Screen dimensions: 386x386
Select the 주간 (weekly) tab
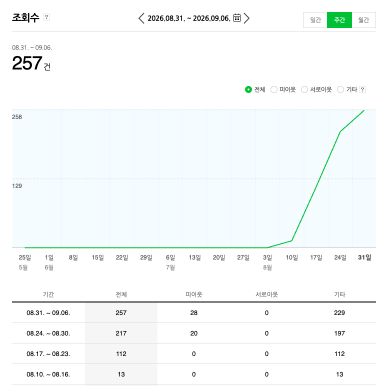click(339, 20)
